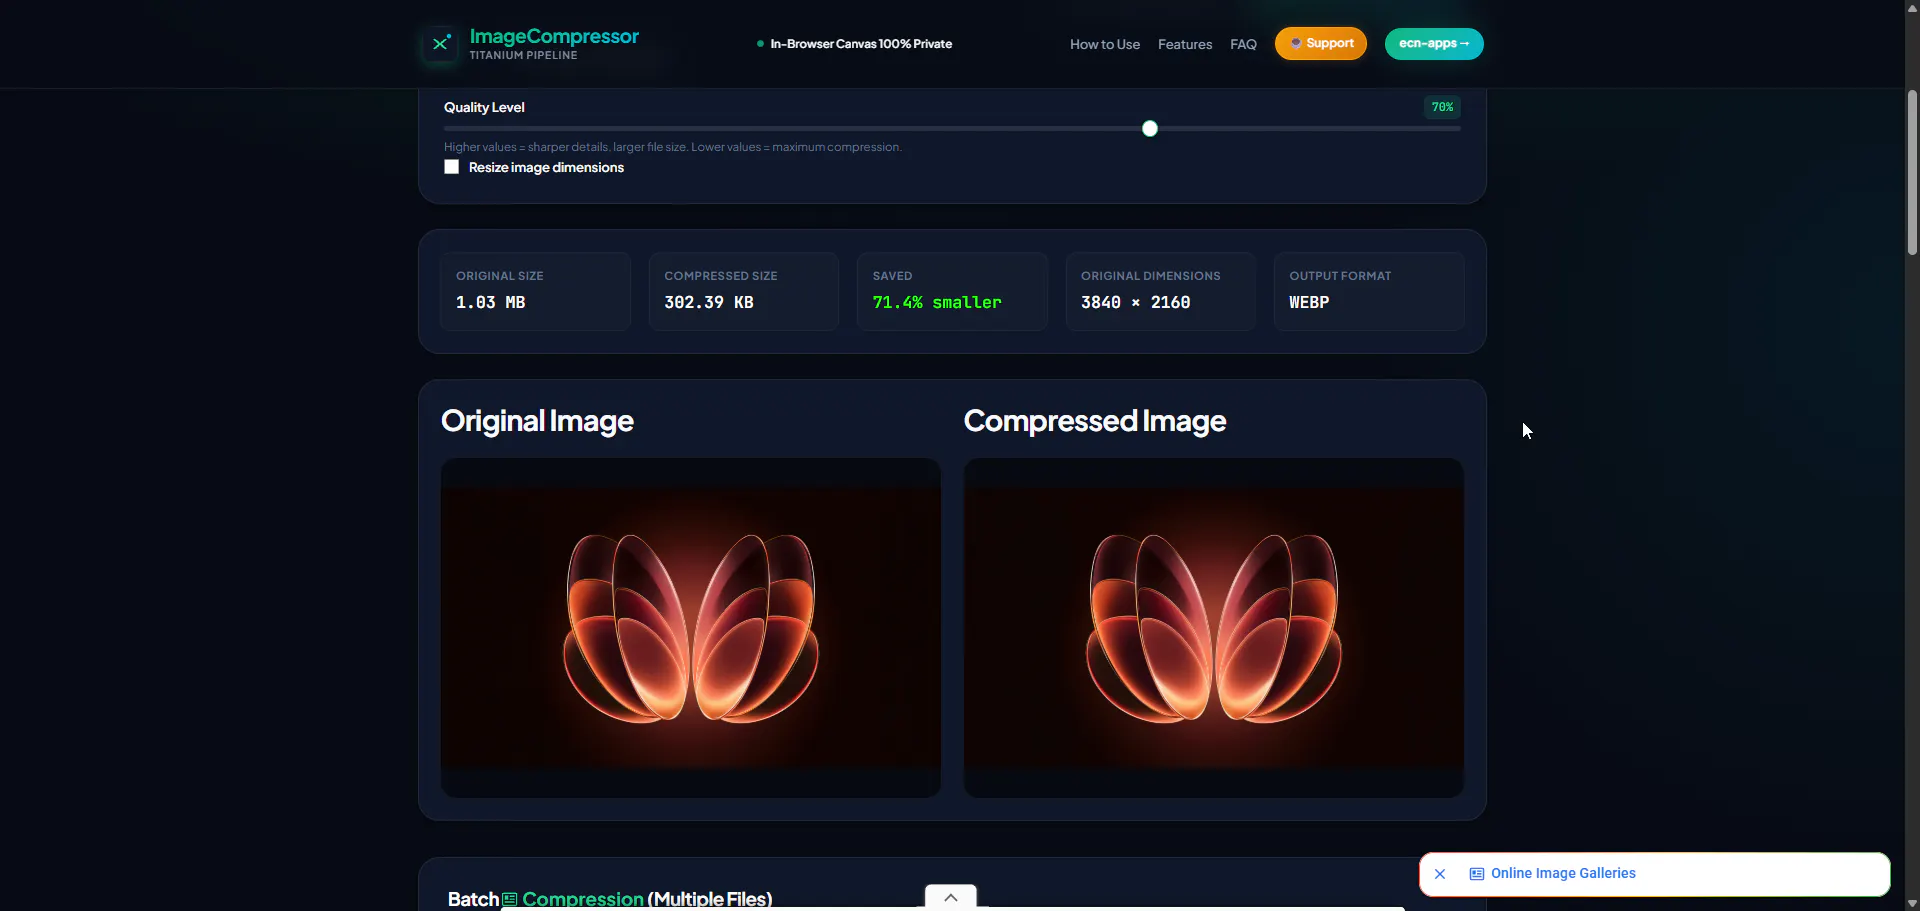Click the Quality Level label

tap(484, 107)
